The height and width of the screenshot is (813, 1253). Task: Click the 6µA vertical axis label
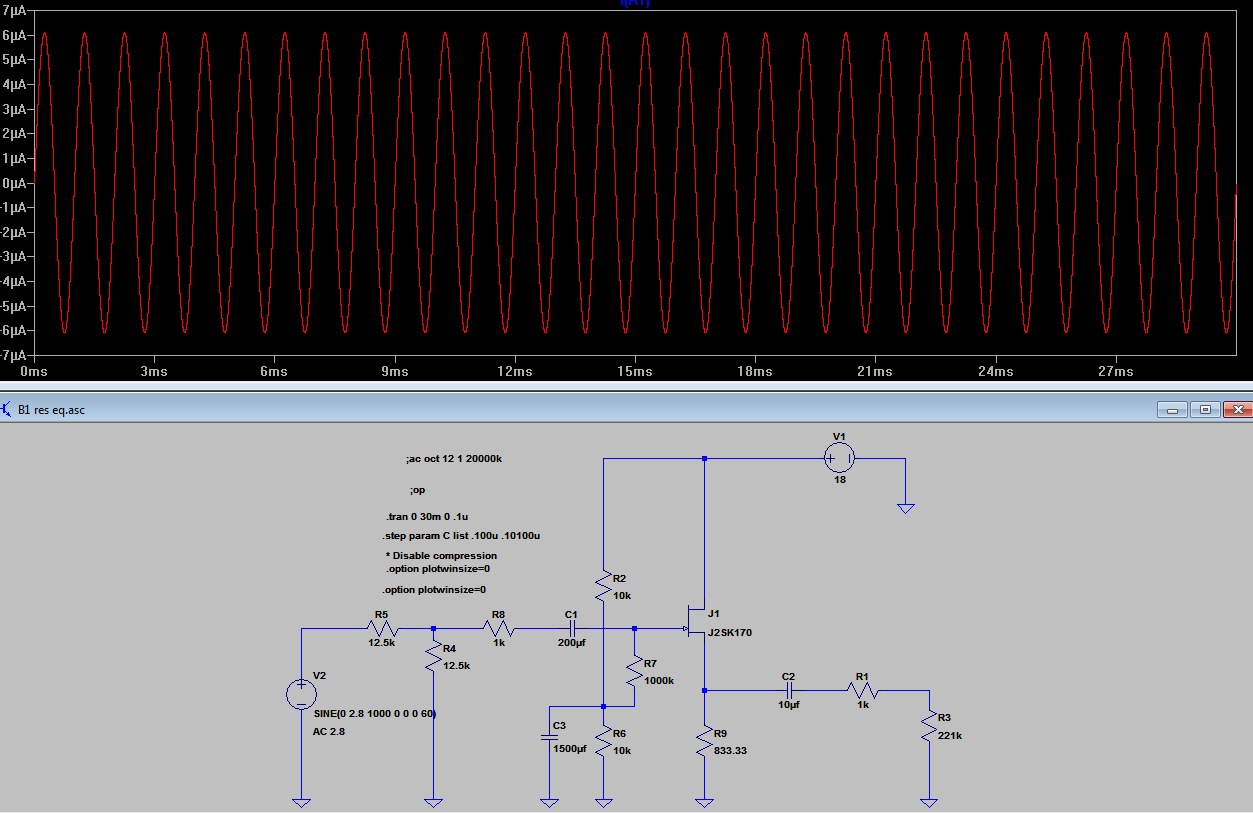(x=17, y=35)
